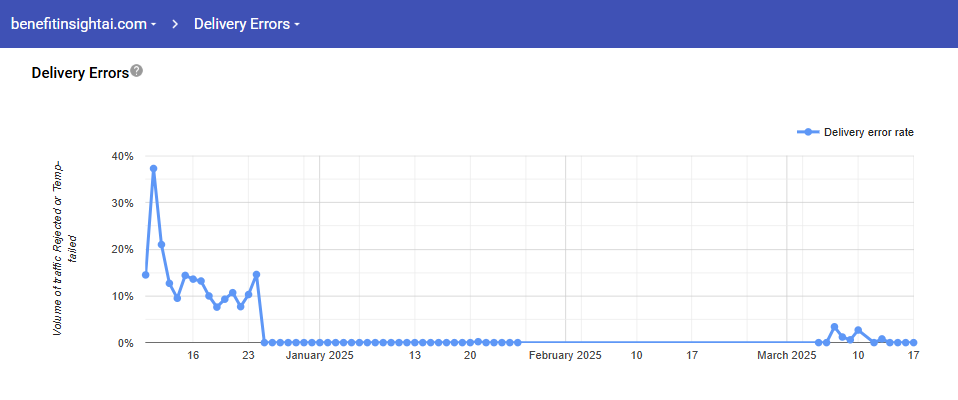Click the last data point at March 17

tap(914, 342)
